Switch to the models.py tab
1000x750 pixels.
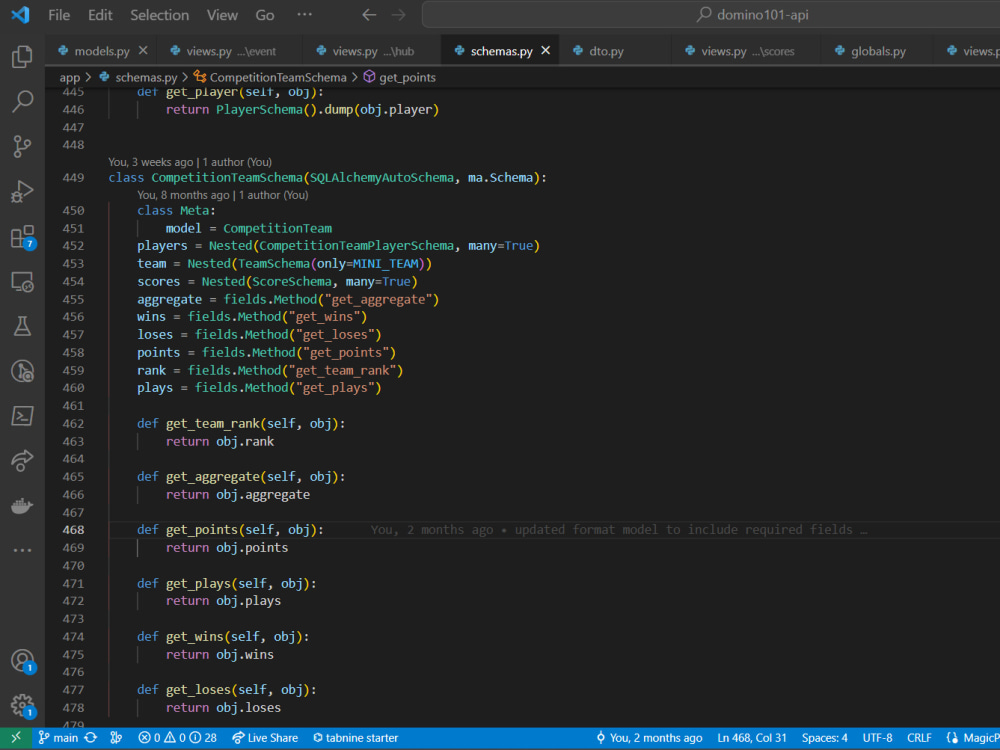101,51
